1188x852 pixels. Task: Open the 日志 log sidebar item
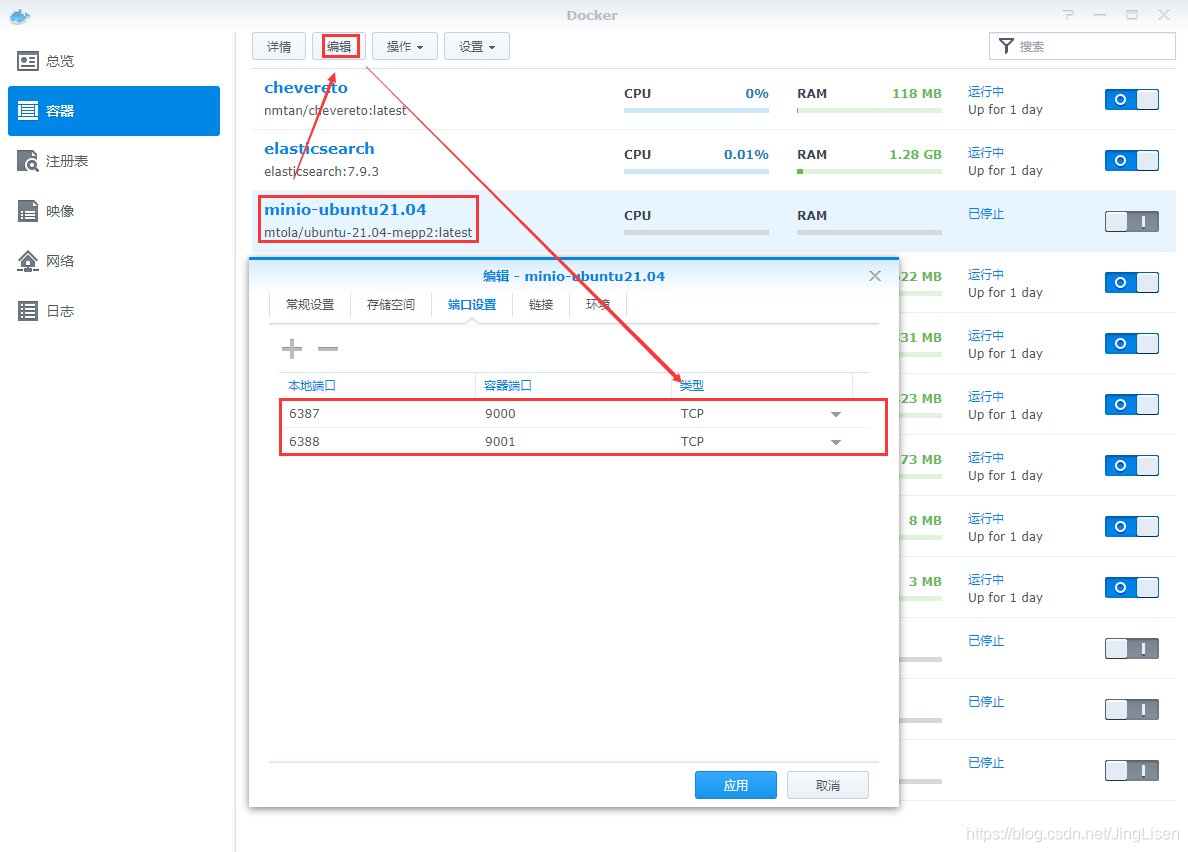point(114,311)
